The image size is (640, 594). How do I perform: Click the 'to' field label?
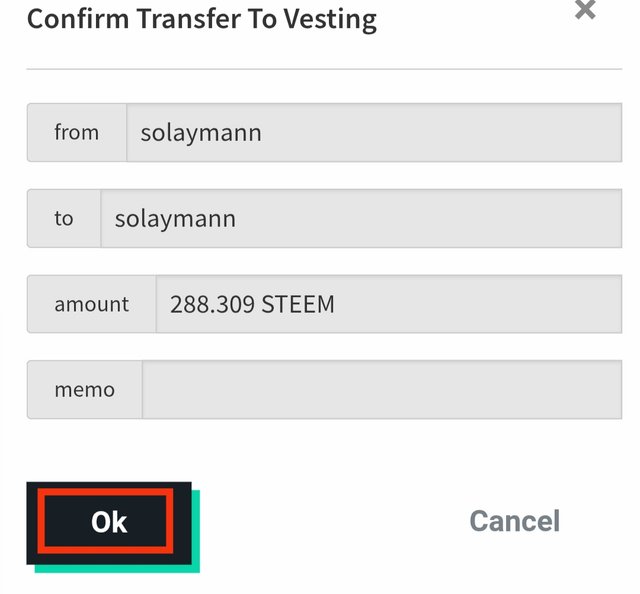[64, 218]
